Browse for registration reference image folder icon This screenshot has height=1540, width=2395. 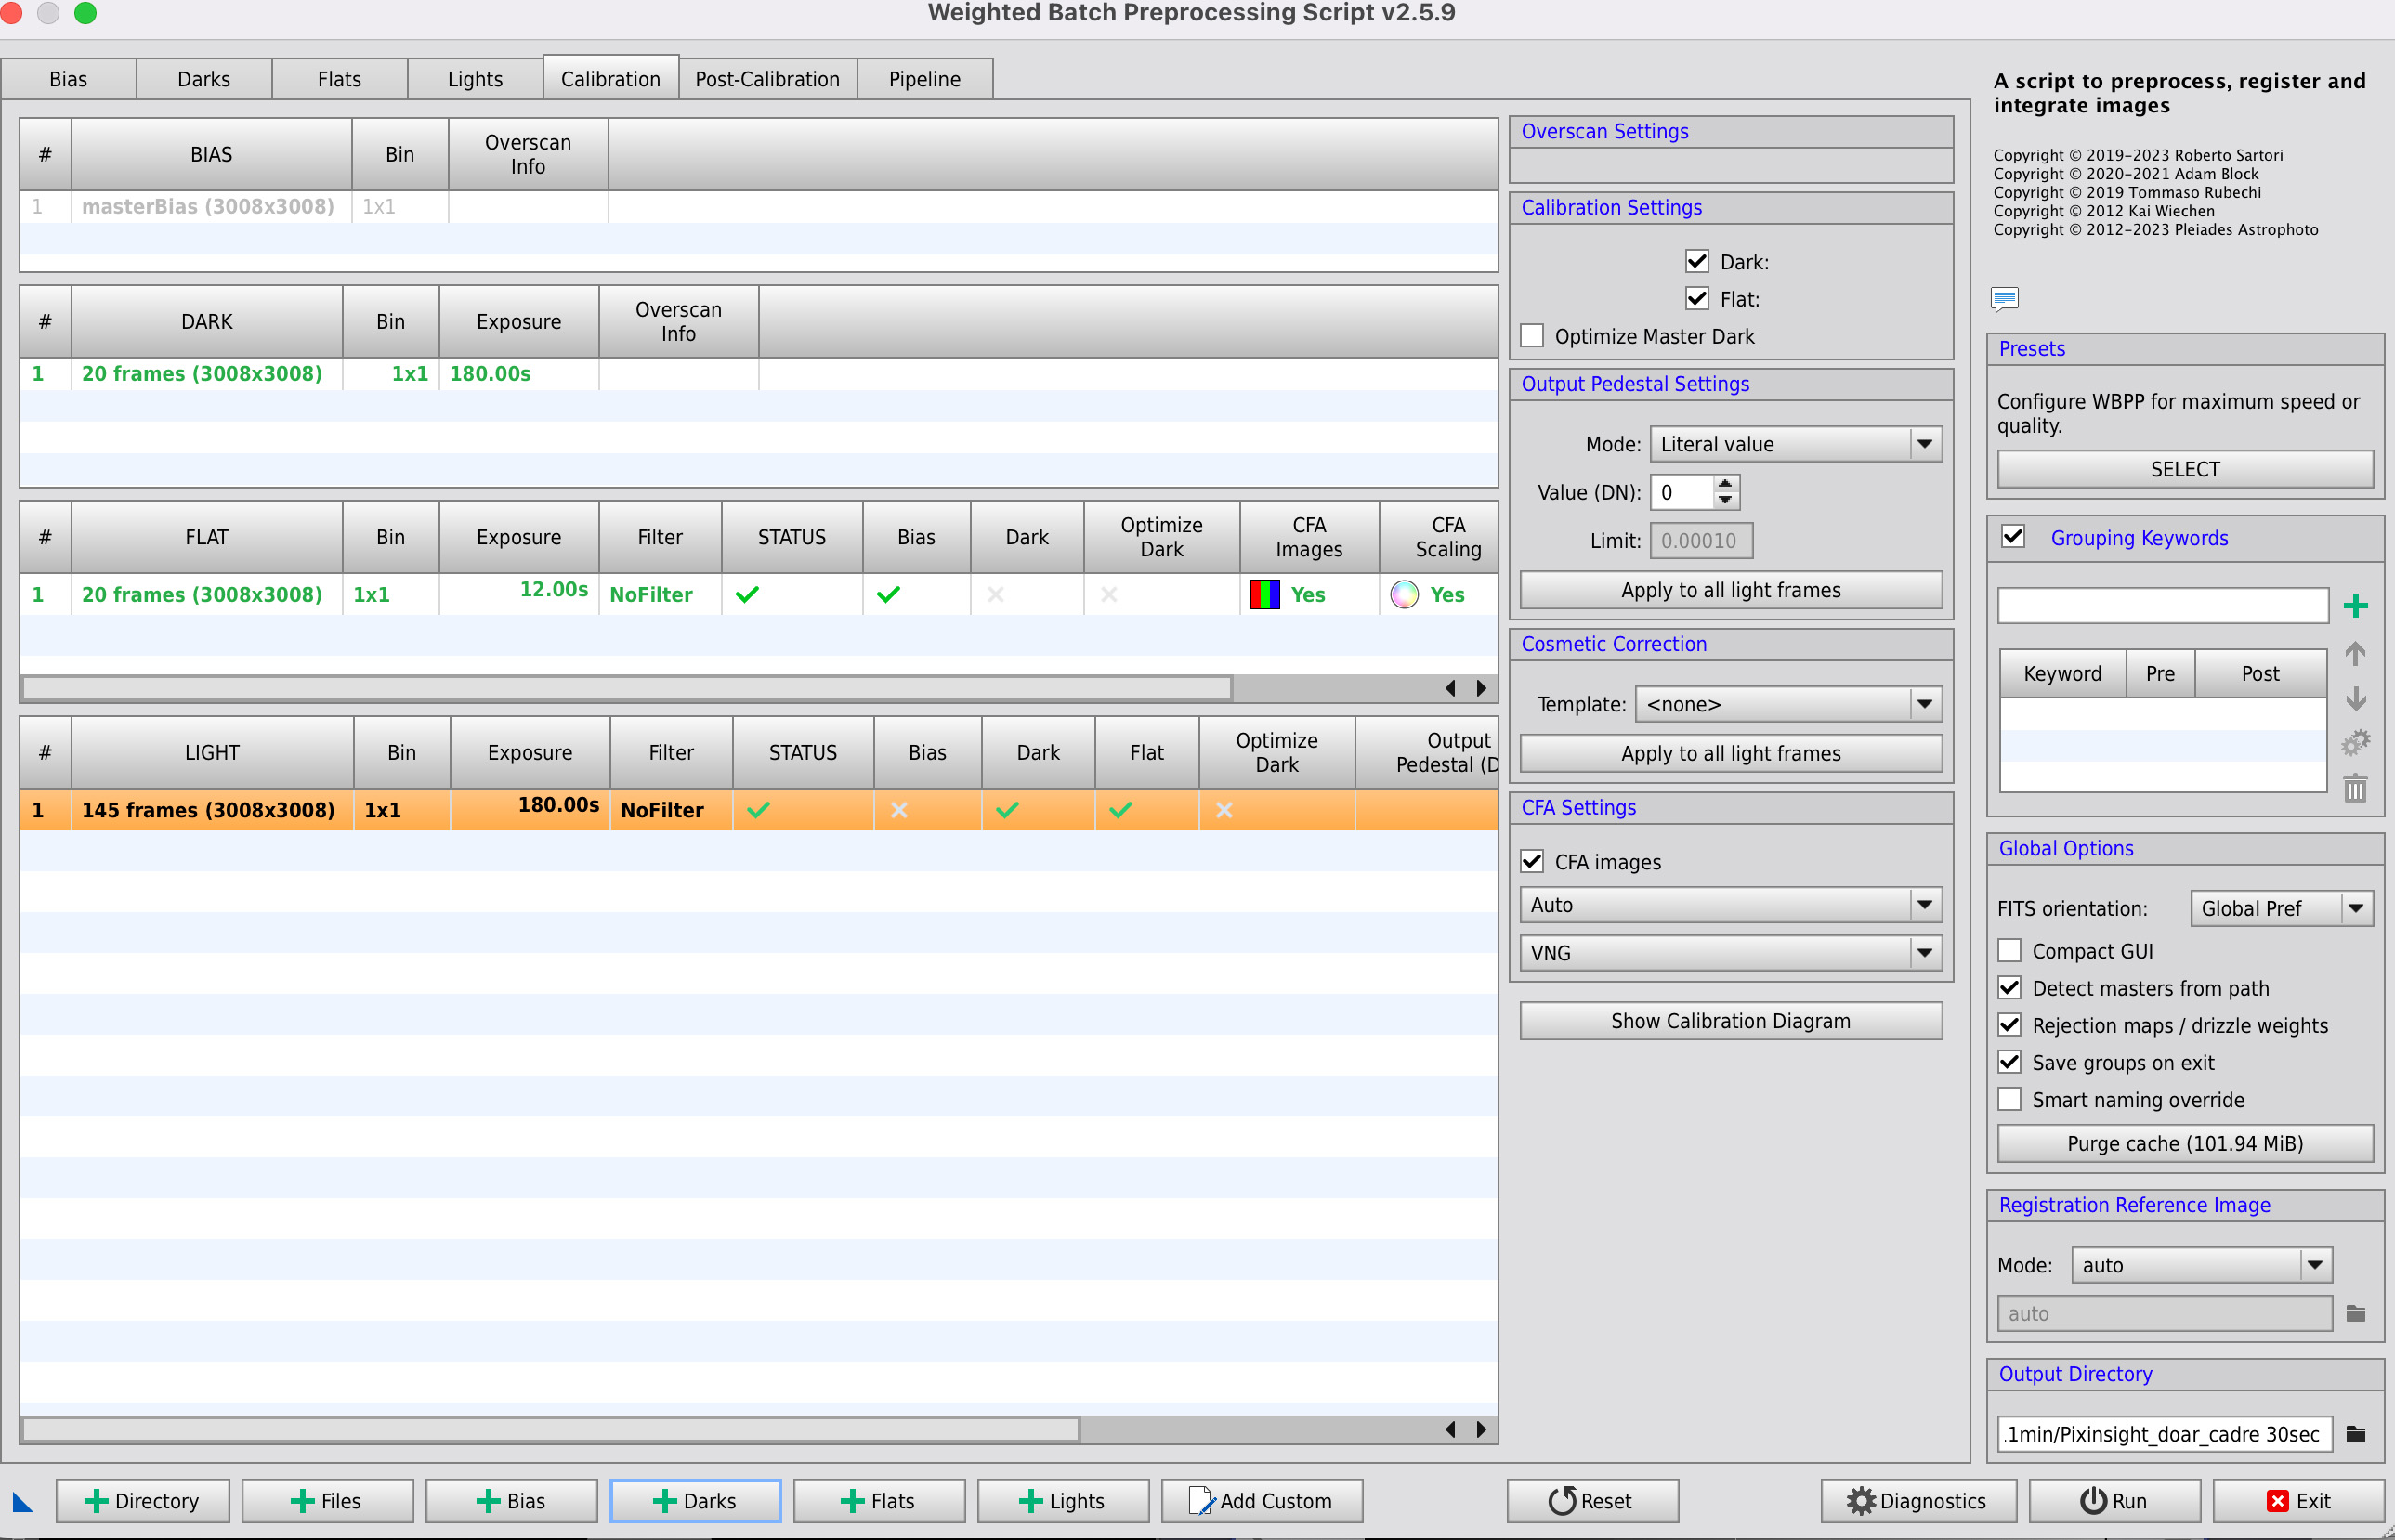[2355, 1313]
